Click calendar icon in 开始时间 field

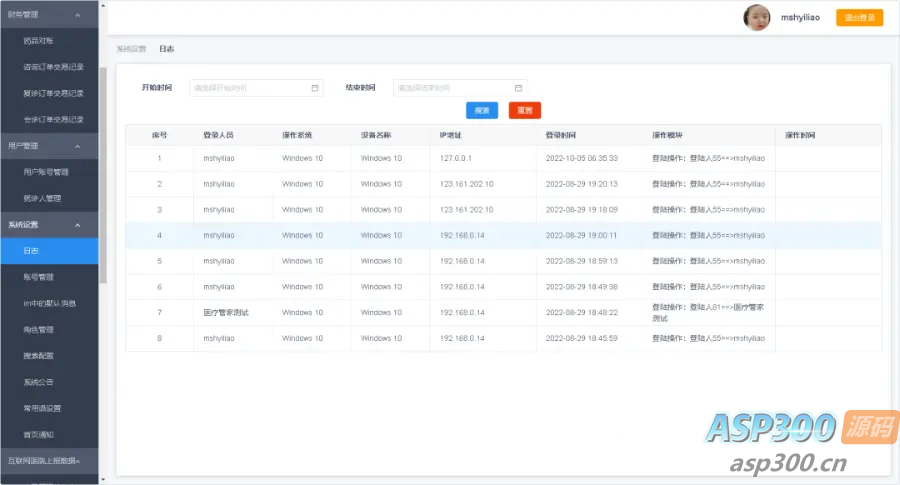coord(314,88)
